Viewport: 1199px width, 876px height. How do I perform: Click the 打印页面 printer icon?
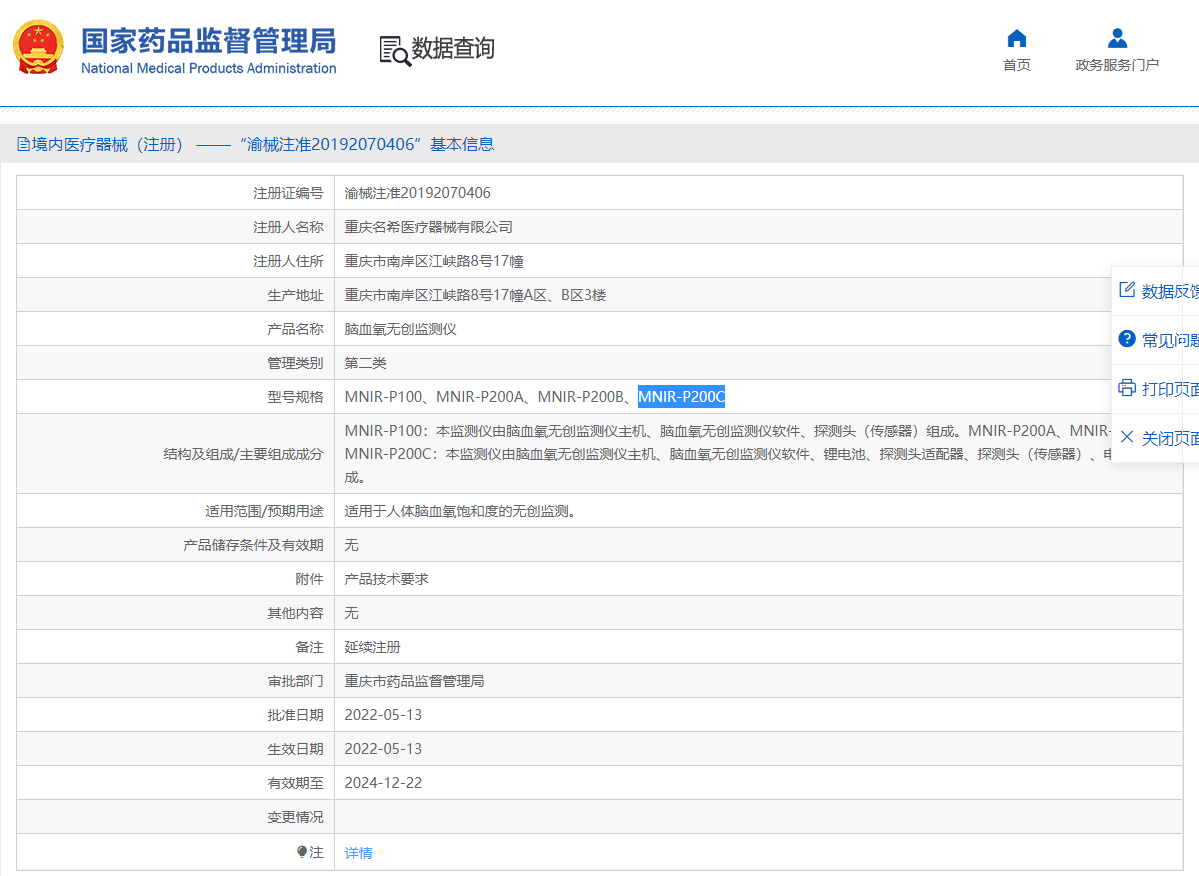click(1126, 388)
